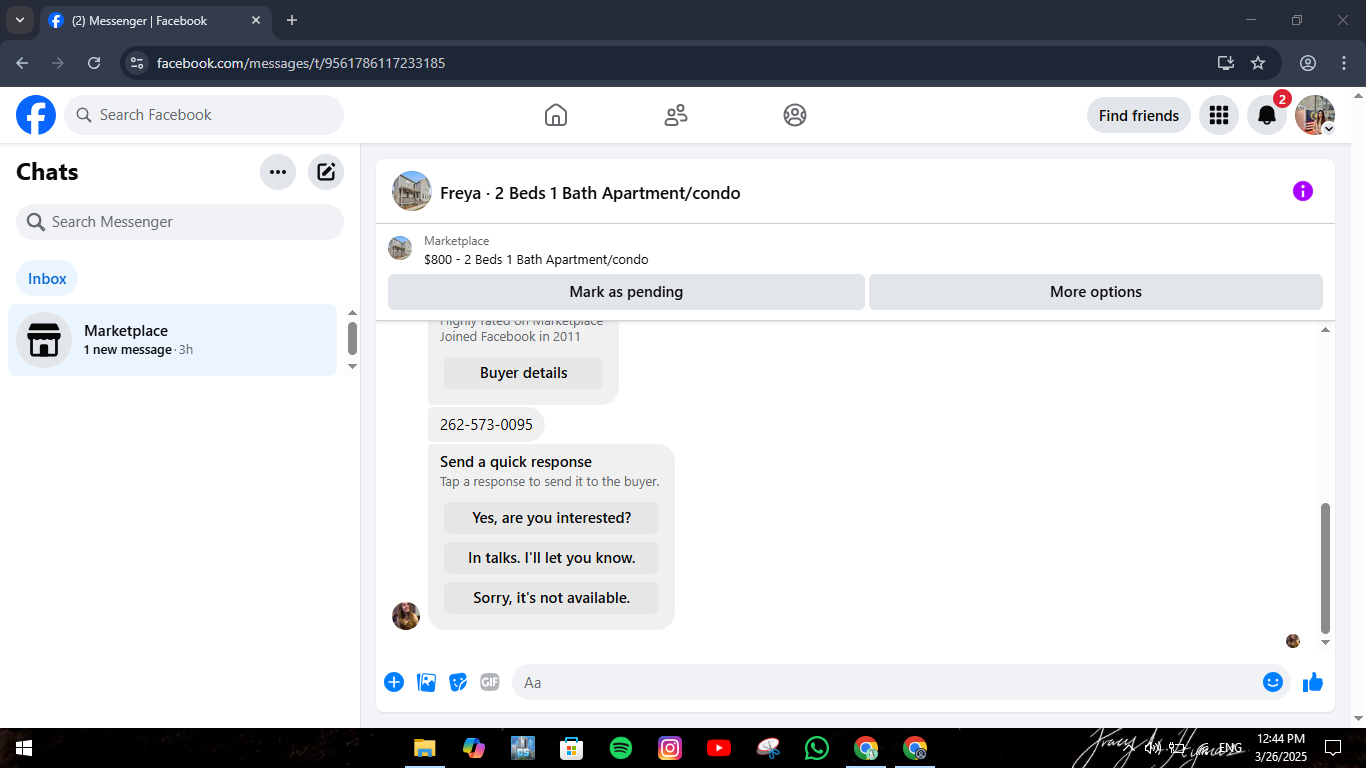Viewport: 1366px width, 768px height.
Task: Open the Chrome three-dot menu
Action: [1344, 63]
